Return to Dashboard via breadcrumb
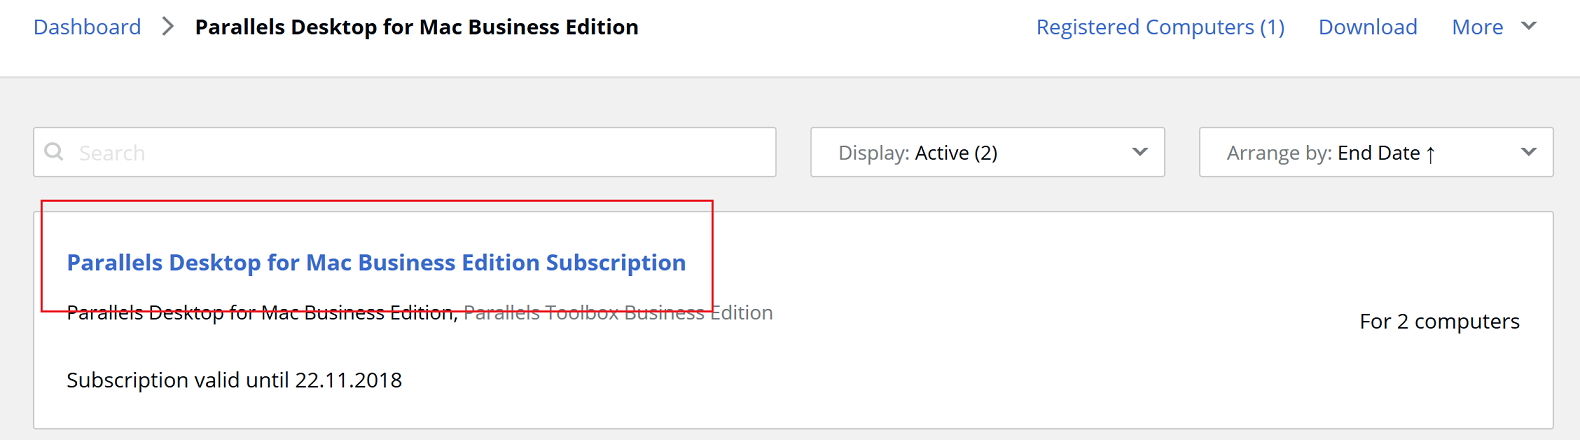This screenshot has height=440, width=1580. [87, 27]
